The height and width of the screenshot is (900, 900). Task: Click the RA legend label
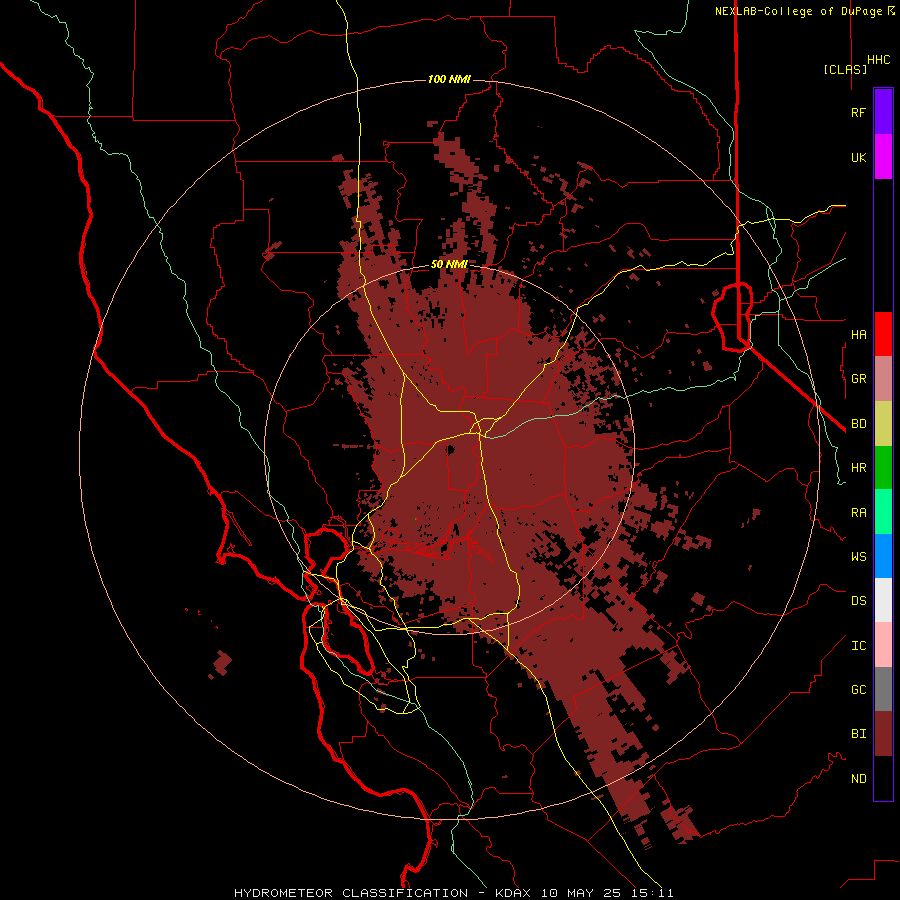858,513
